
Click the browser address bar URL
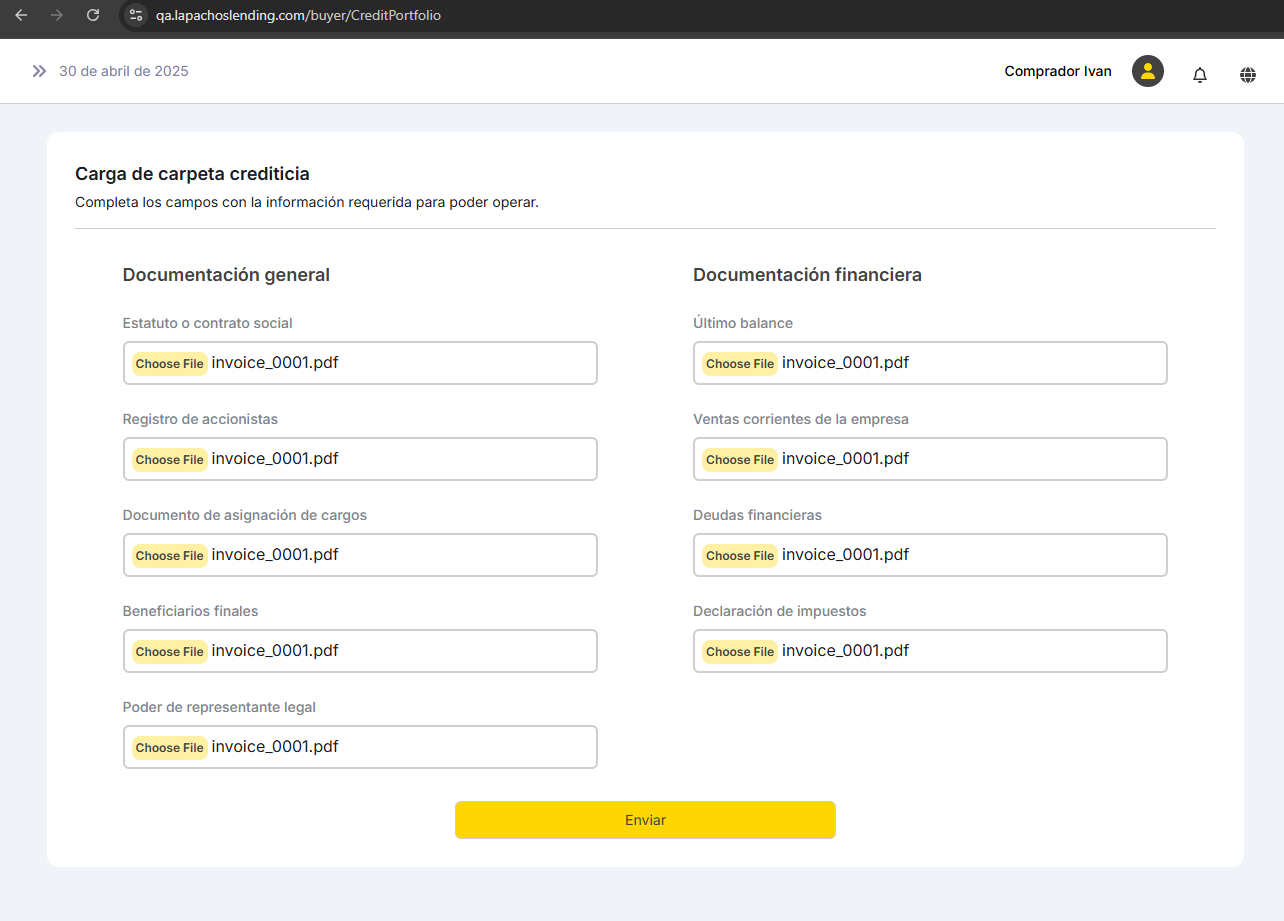point(298,16)
